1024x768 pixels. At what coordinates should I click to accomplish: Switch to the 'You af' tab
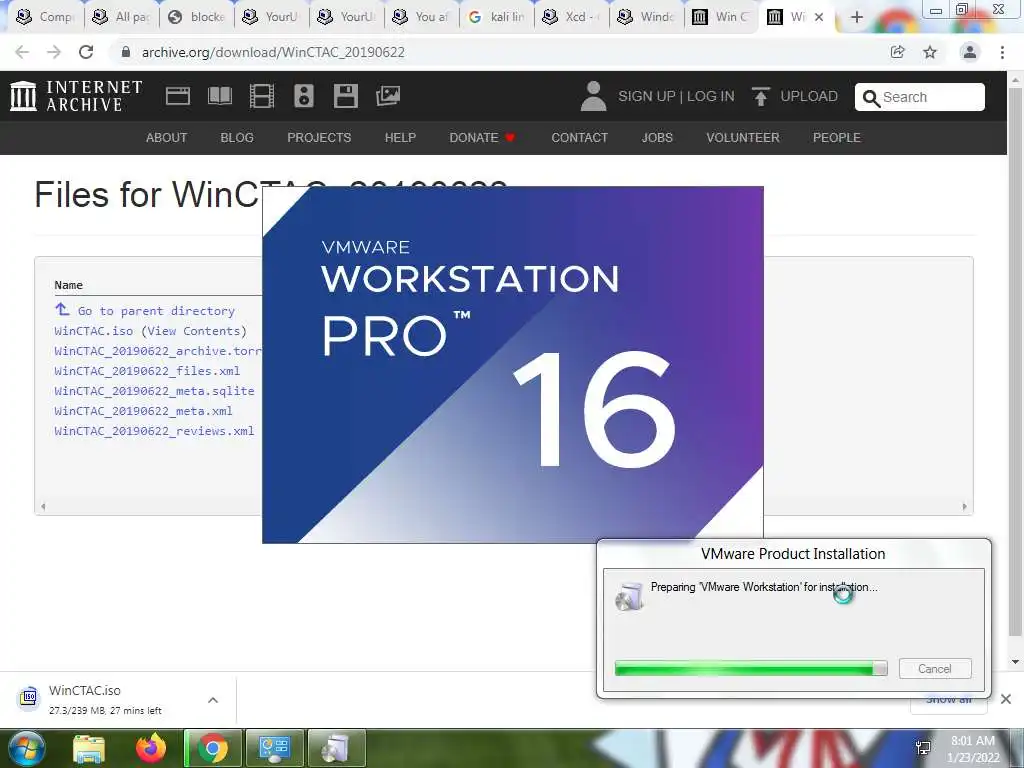pos(422,17)
